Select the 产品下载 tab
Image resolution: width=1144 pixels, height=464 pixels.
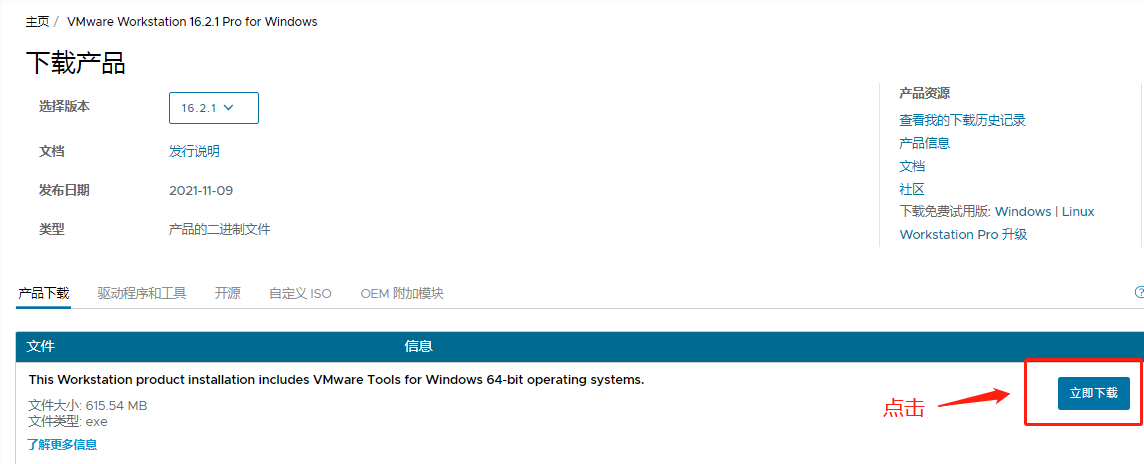(x=44, y=293)
